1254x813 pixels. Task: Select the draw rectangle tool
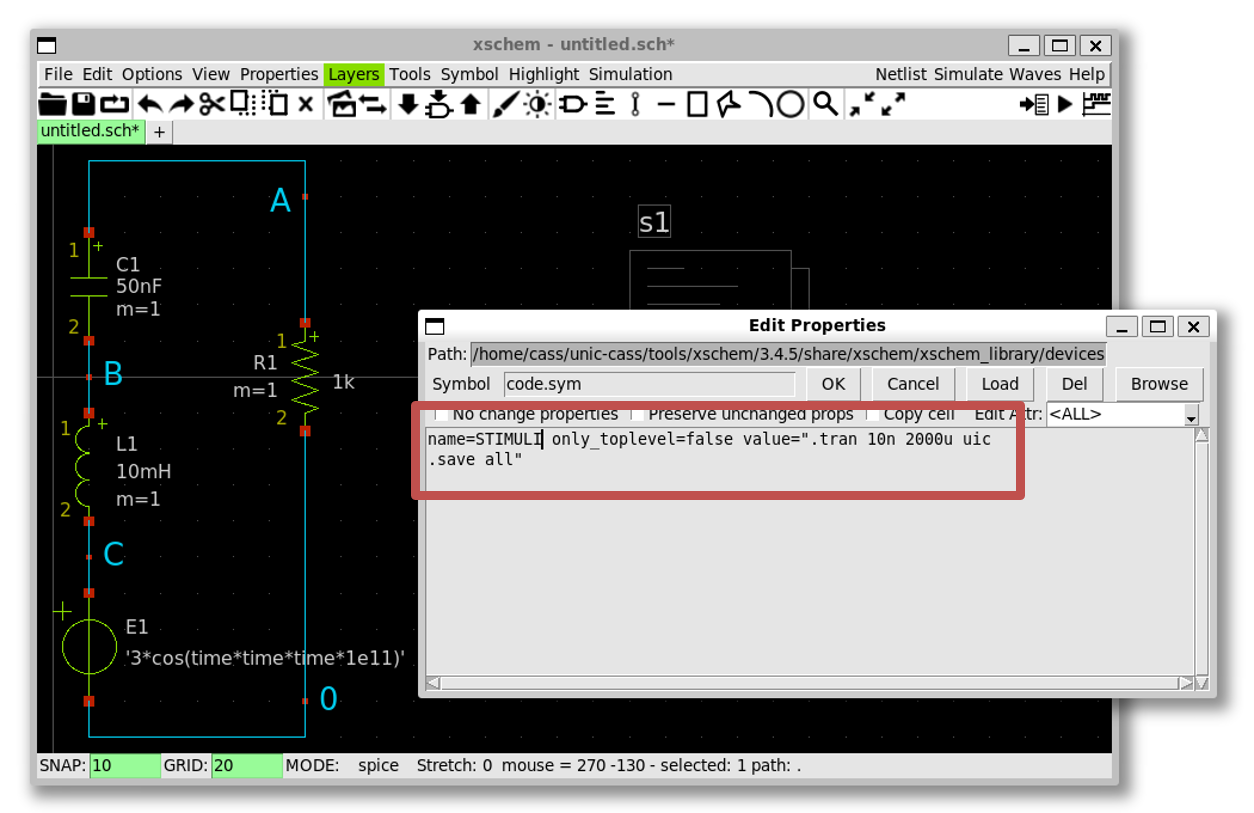698,104
